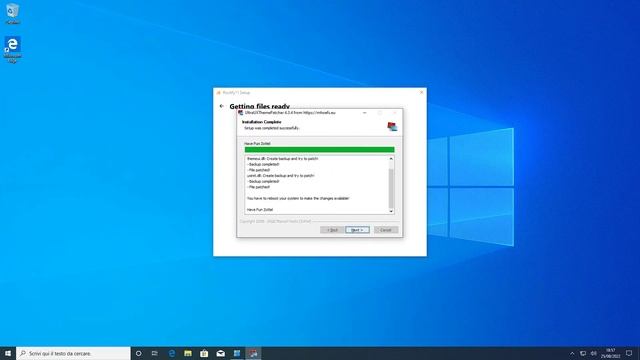Click the Cancel button in the installer

coord(386,230)
